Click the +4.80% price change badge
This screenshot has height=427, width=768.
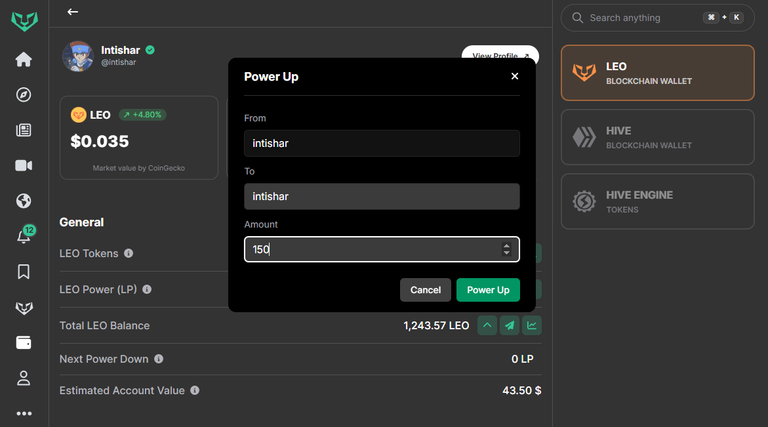click(143, 115)
